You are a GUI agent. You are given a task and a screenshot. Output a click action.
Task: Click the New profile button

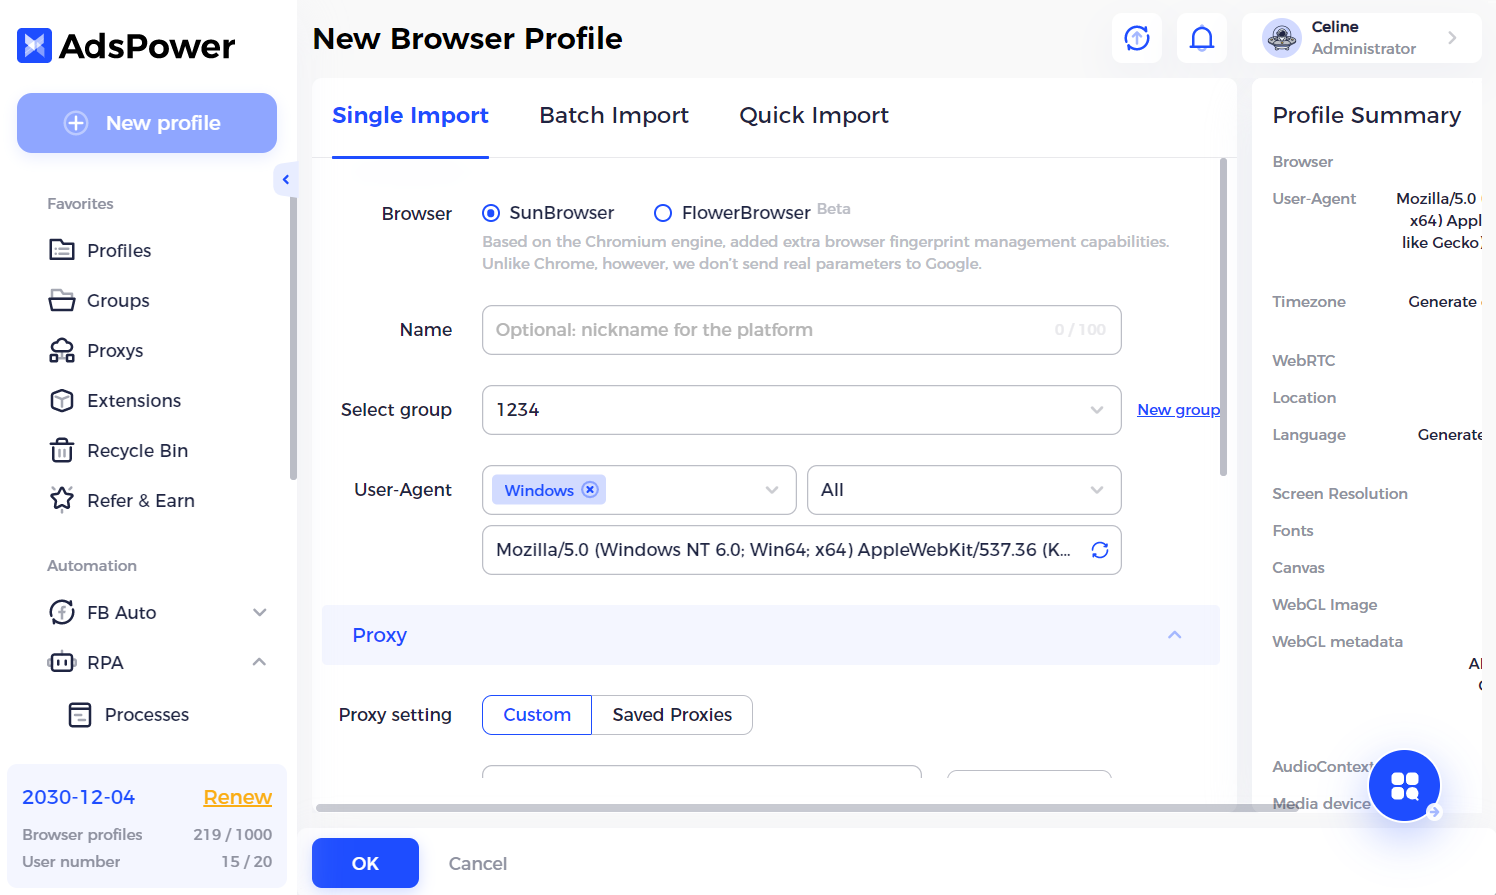point(147,123)
